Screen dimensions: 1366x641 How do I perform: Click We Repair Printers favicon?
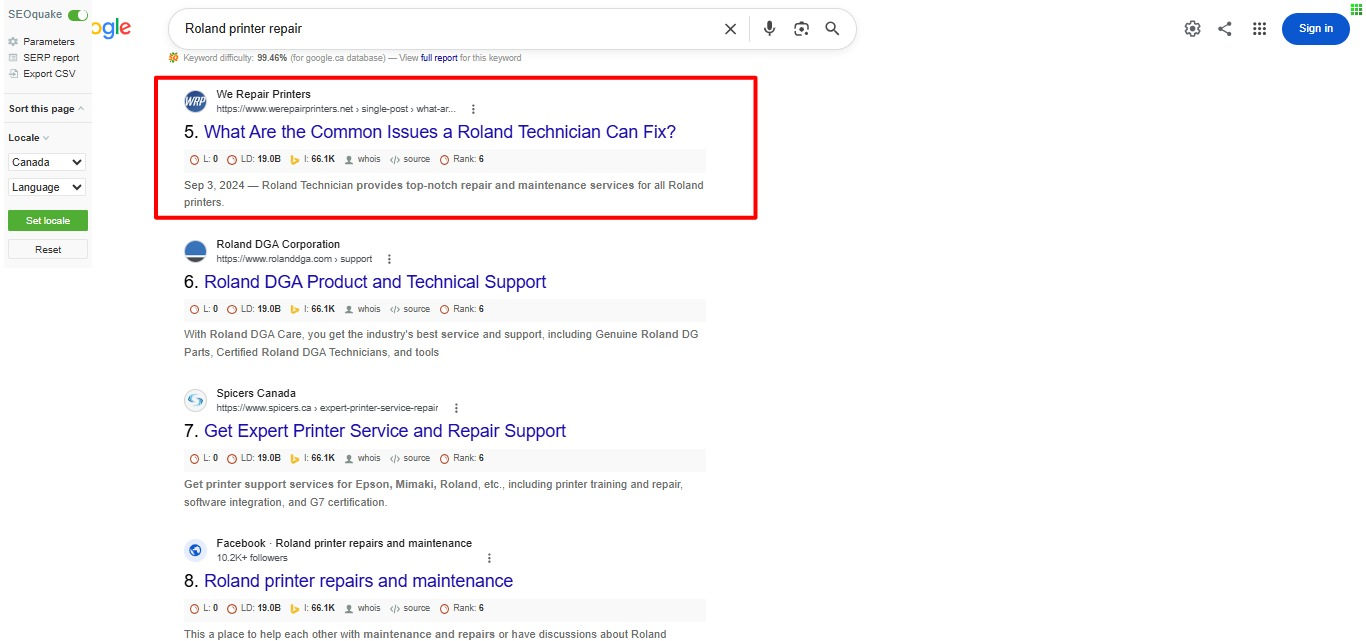[x=195, y=101]
